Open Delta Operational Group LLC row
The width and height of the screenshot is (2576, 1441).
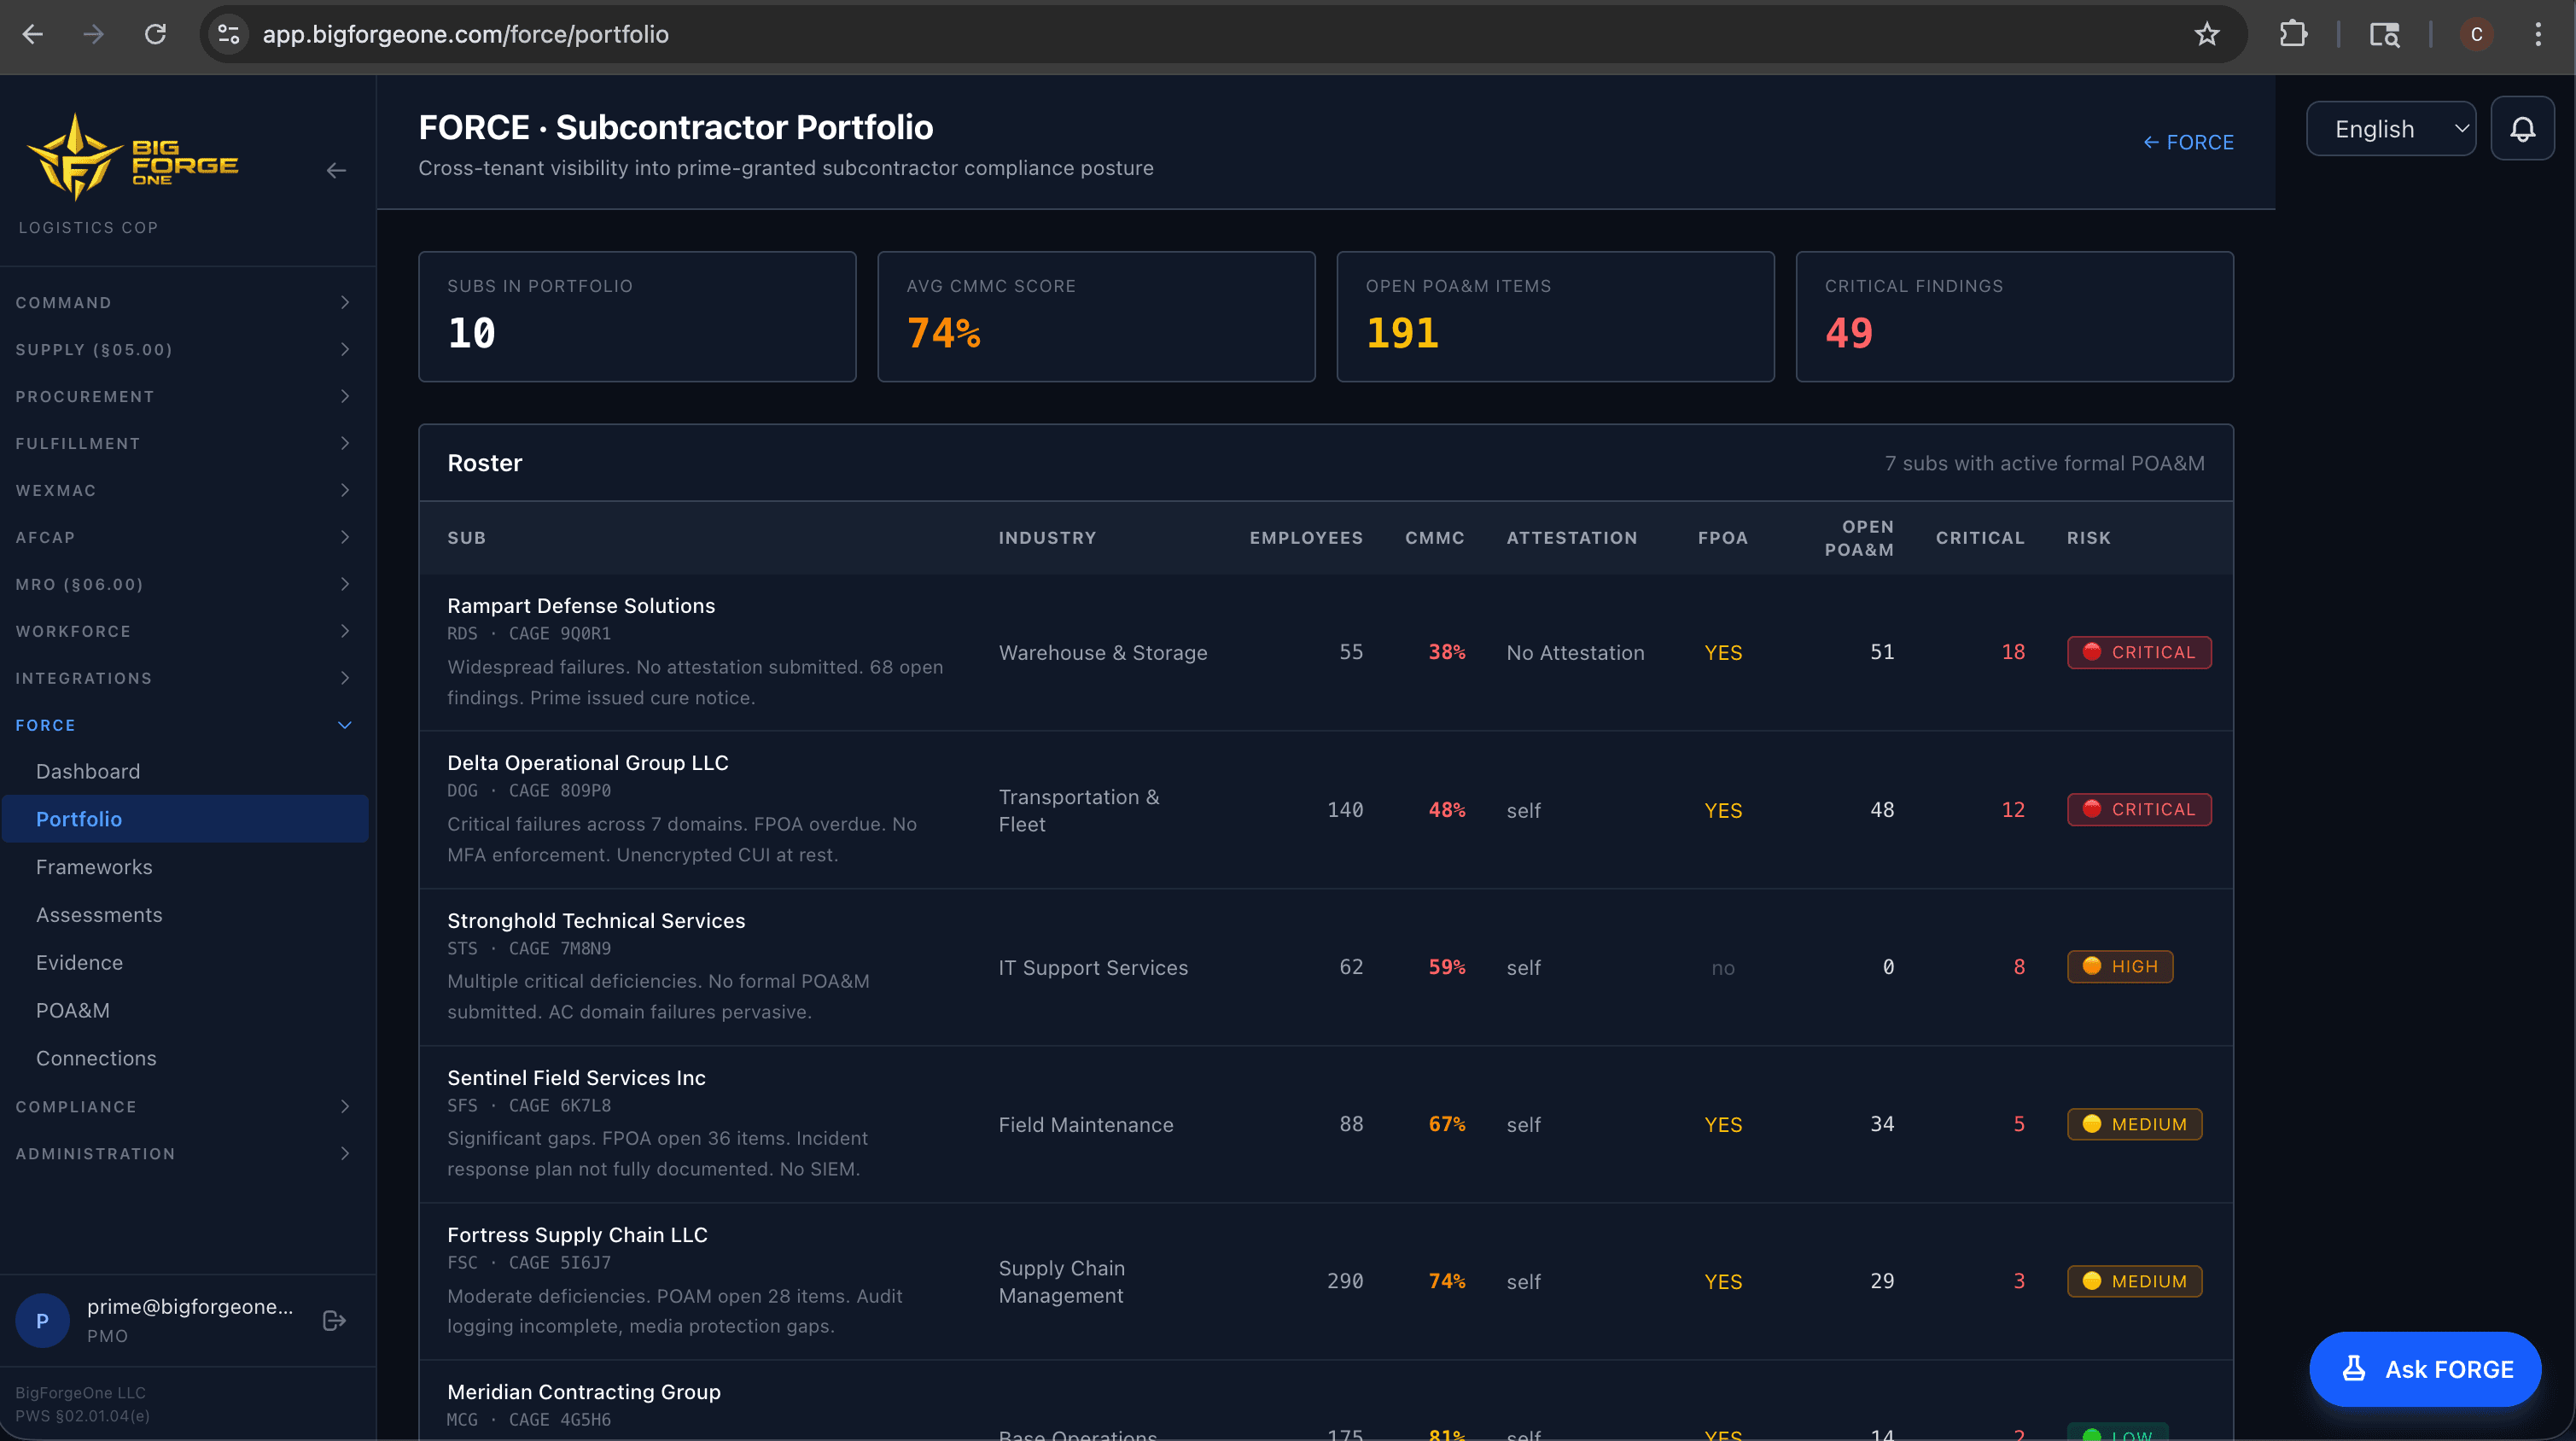1326,810
